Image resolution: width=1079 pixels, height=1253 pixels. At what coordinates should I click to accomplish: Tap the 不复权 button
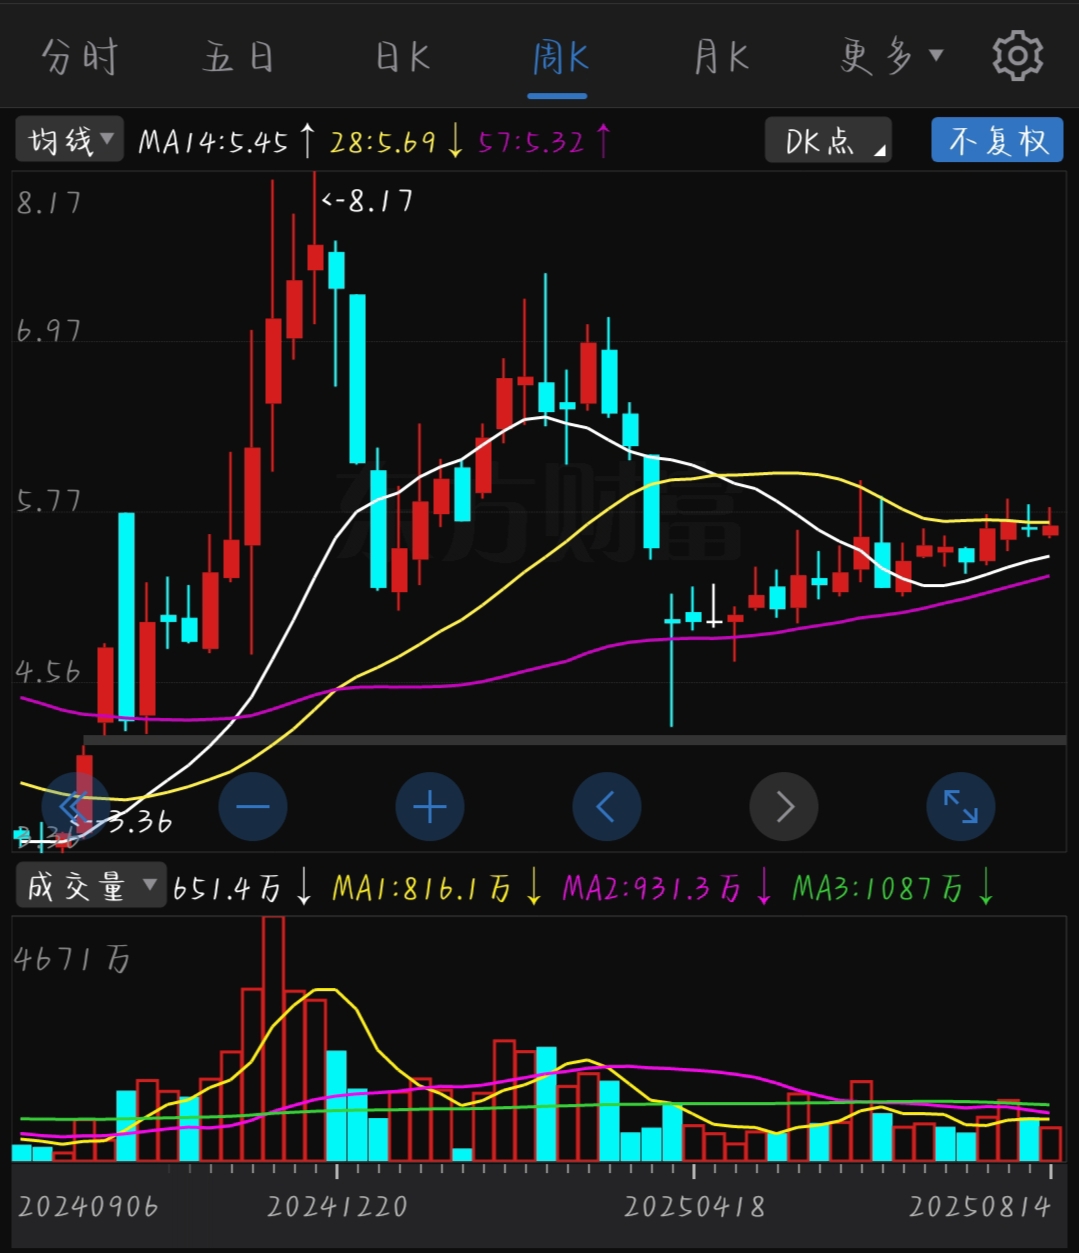tap(997, 140)
